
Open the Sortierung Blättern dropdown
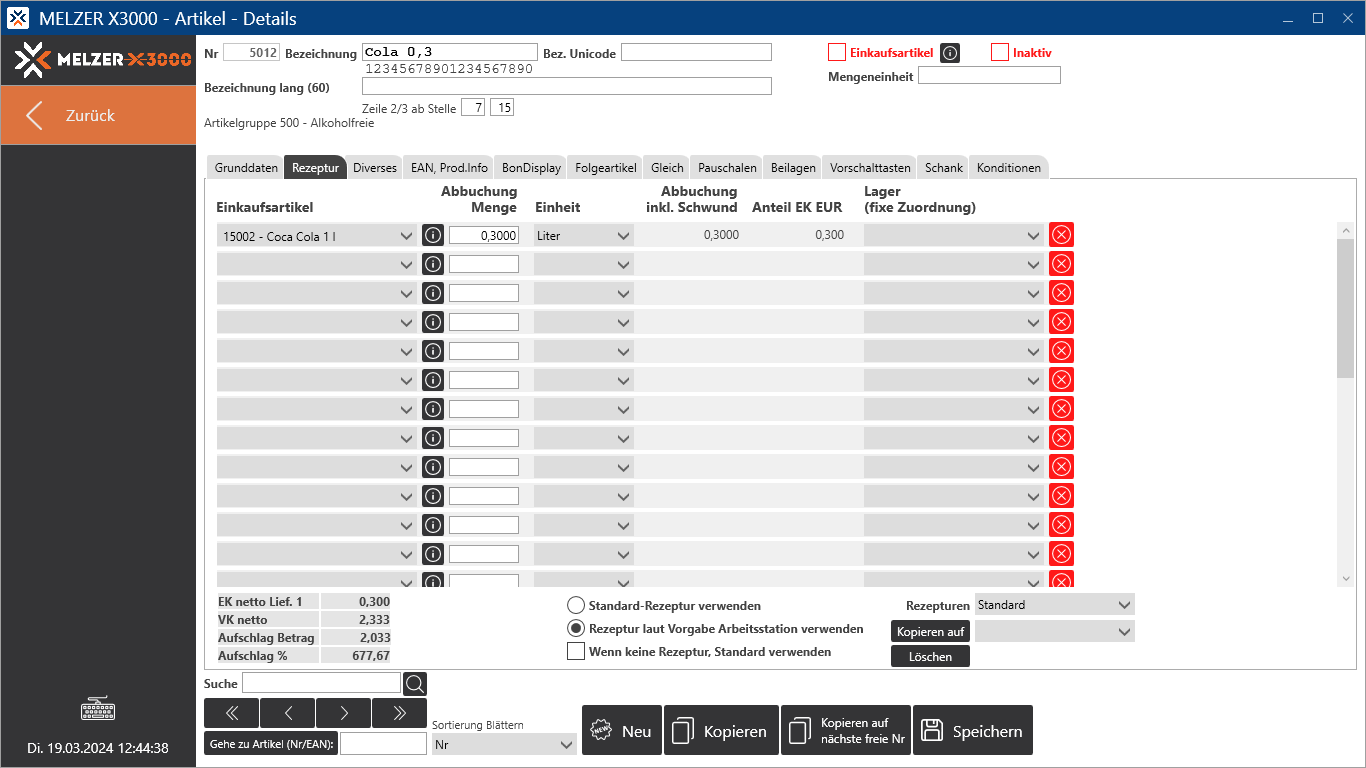[x=504, y=744]
